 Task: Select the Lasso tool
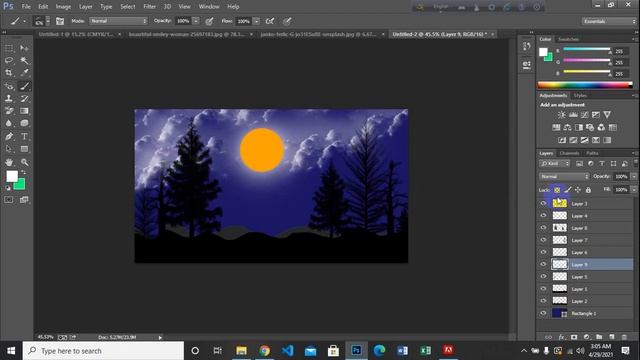(9, 60)
